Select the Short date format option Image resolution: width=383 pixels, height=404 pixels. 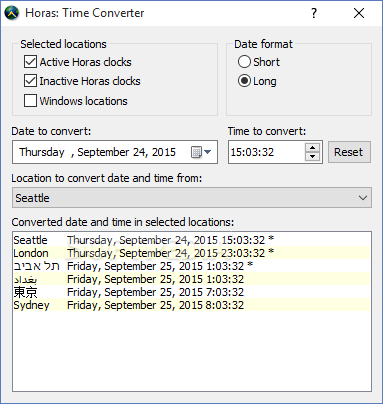[244, 62]
